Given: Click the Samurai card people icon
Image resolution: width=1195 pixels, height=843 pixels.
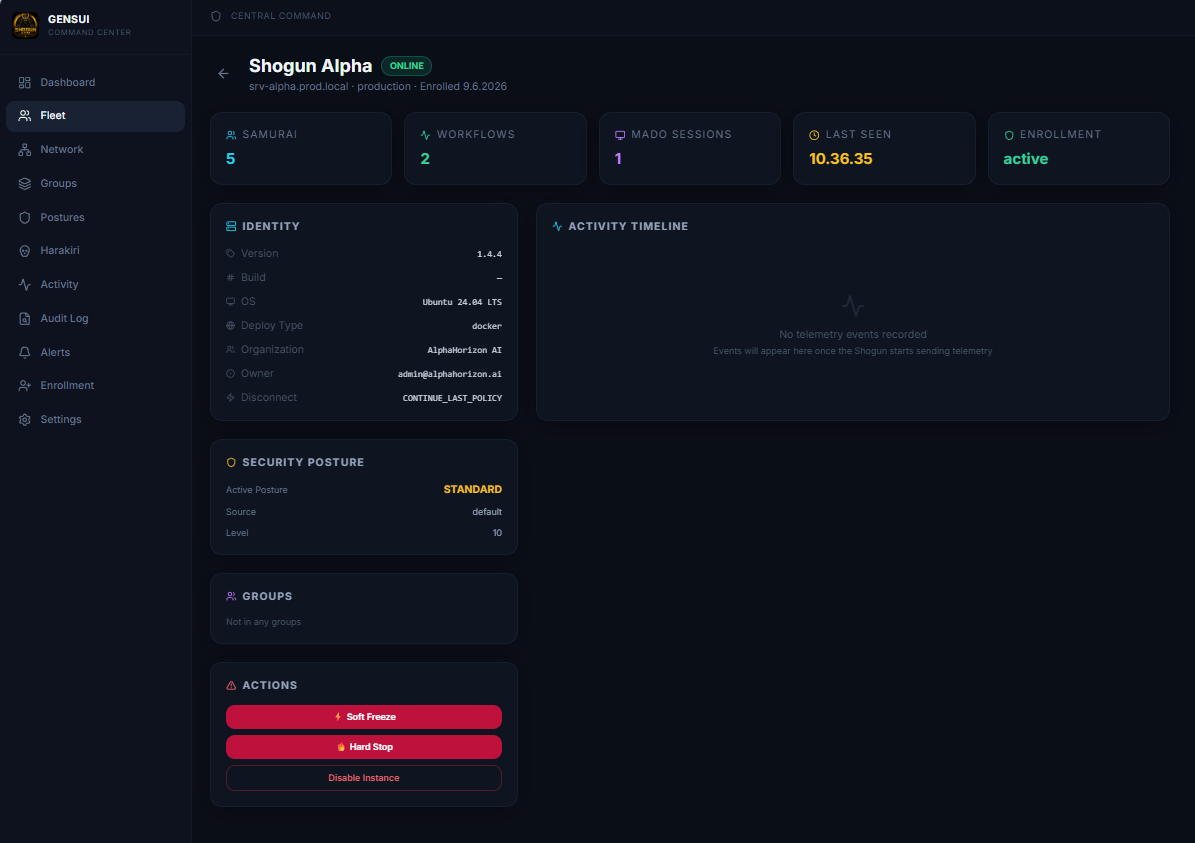Looking at the screenshot, I should click(x=231, y=135).
